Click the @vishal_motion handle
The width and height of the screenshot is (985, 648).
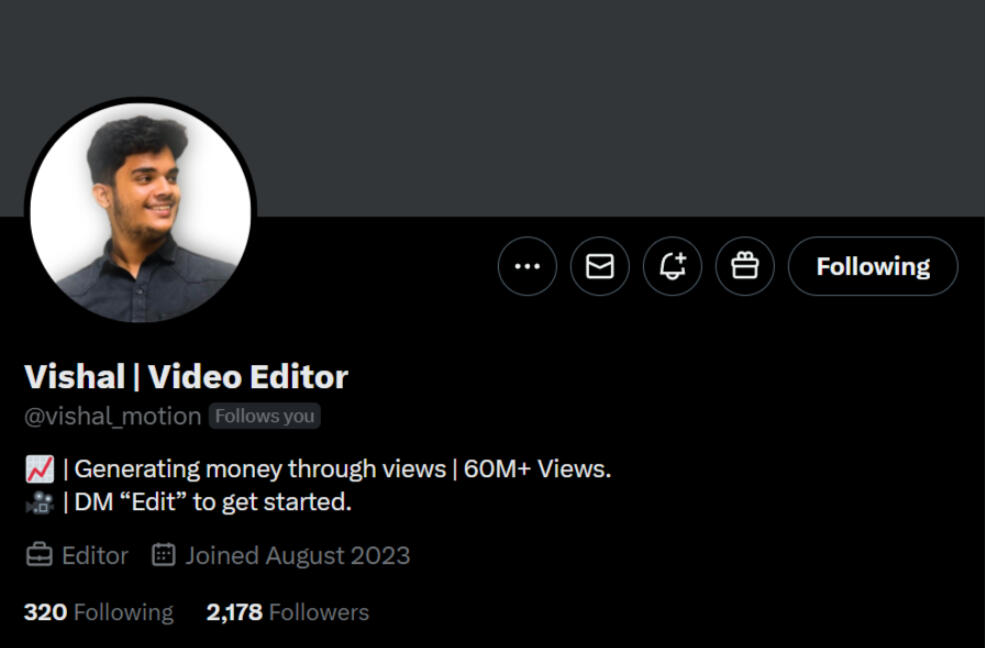pyautogui.click(x=112, y=416)
